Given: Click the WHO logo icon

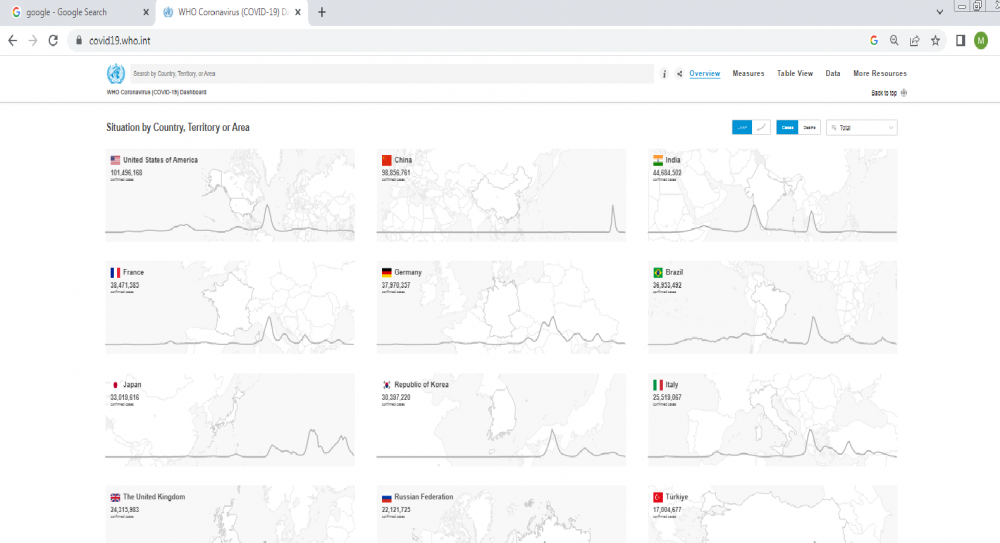Looking at the screenshot, I should [116, 74].
